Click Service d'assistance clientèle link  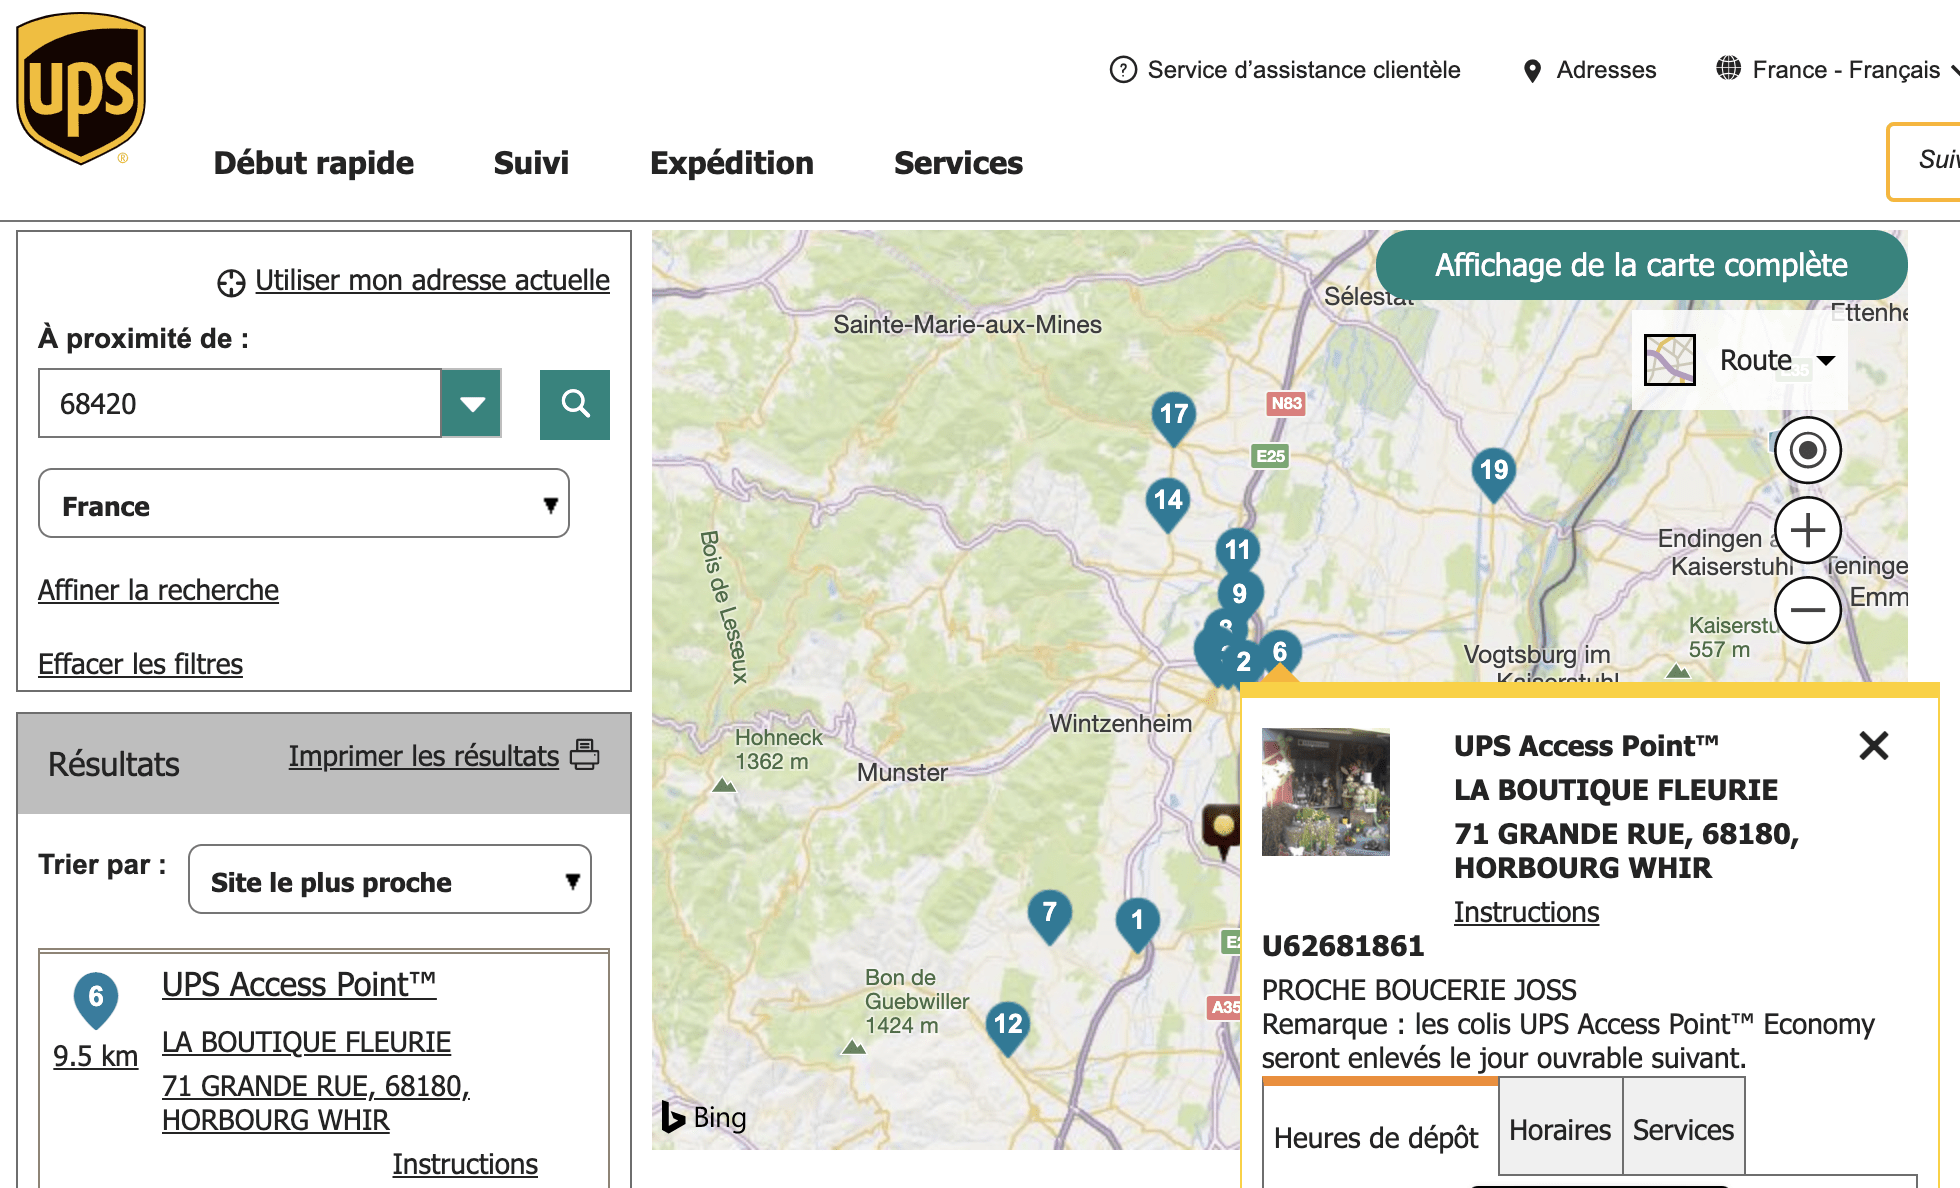[1304, 70]
